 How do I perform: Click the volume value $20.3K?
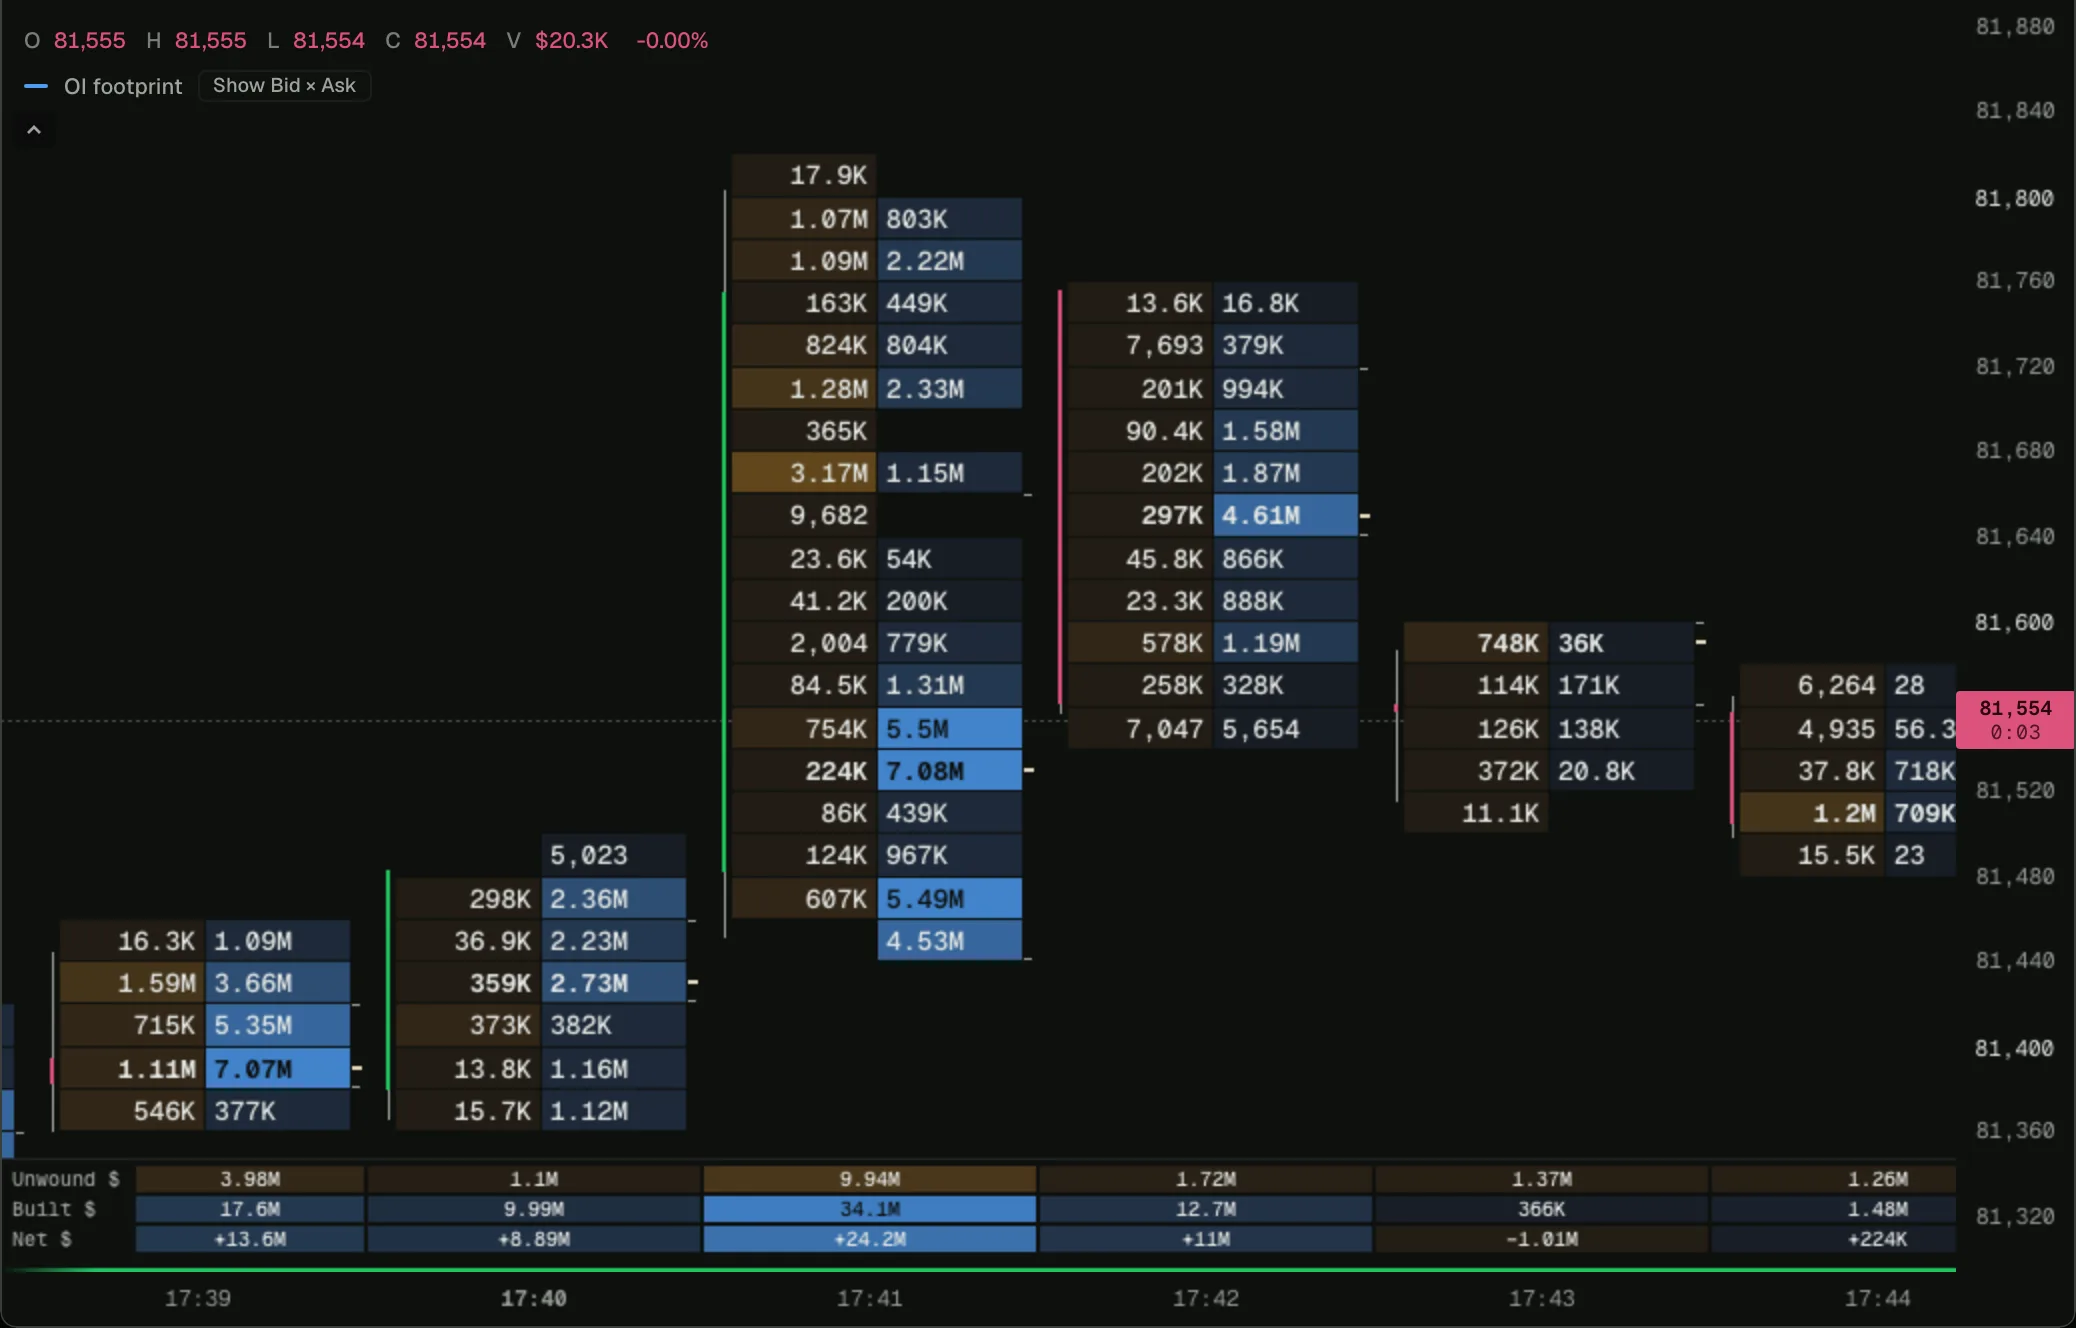tap(571, 41)
